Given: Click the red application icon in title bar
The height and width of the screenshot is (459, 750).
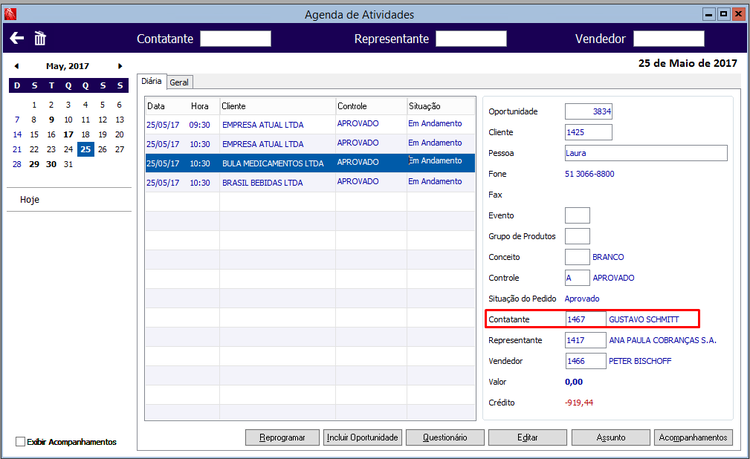Looking at the screenshot, I should click(10, 14).
